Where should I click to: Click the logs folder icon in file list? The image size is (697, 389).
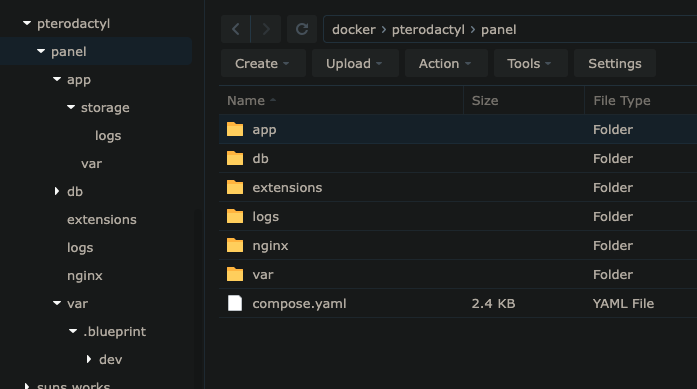click(235, 217)
